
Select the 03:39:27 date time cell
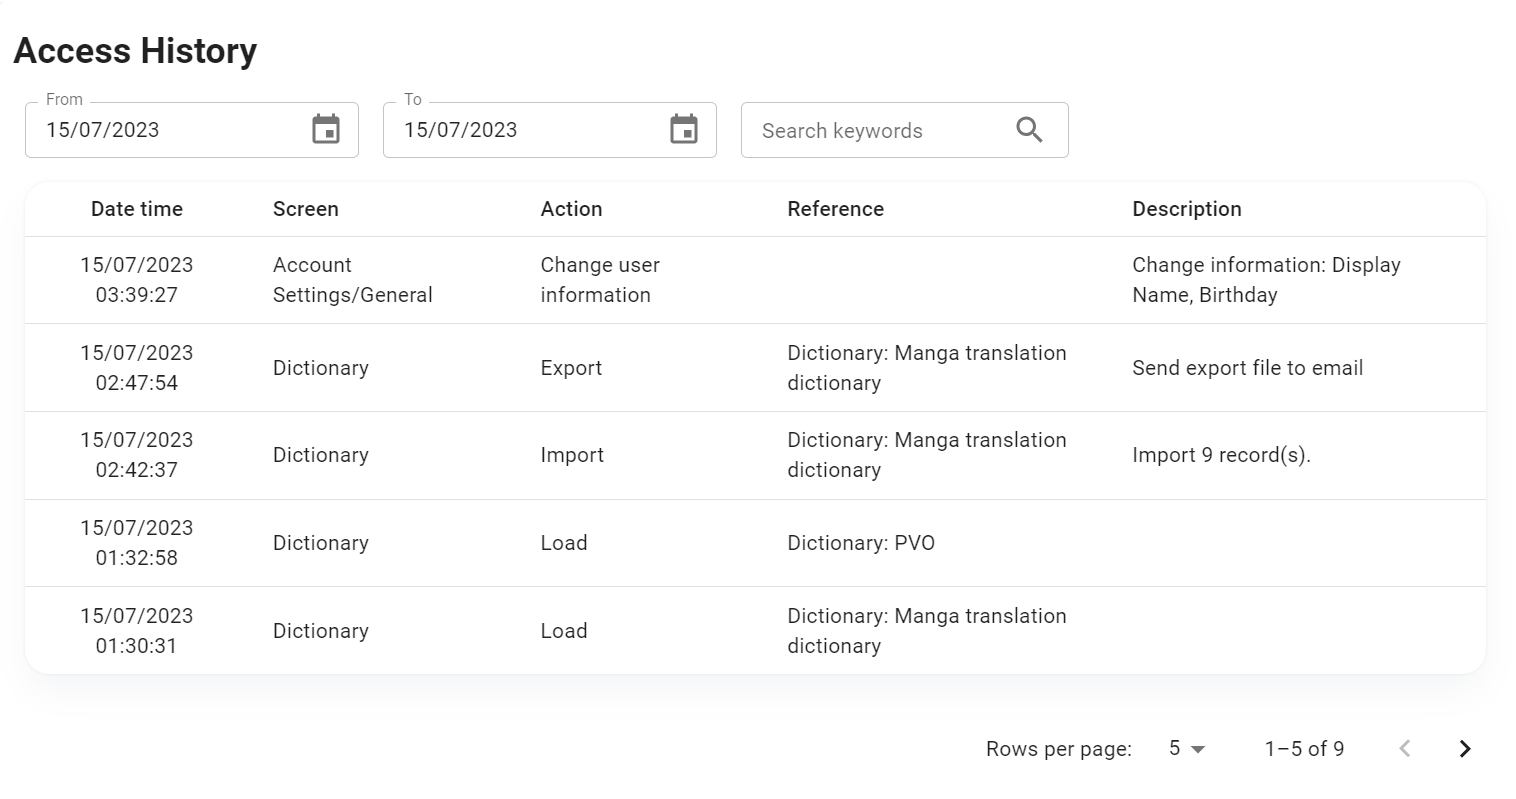click(x=137, y=280)
